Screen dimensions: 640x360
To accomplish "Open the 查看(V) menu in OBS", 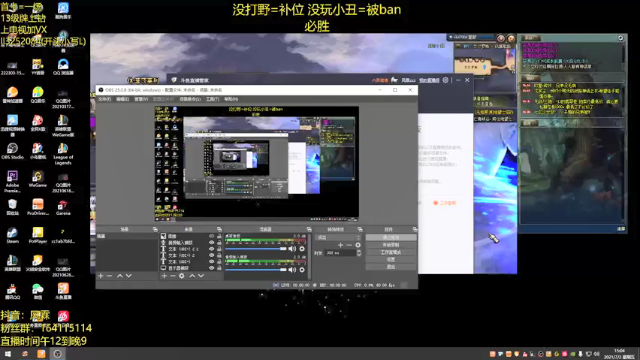I will click(x=141, y=99).
